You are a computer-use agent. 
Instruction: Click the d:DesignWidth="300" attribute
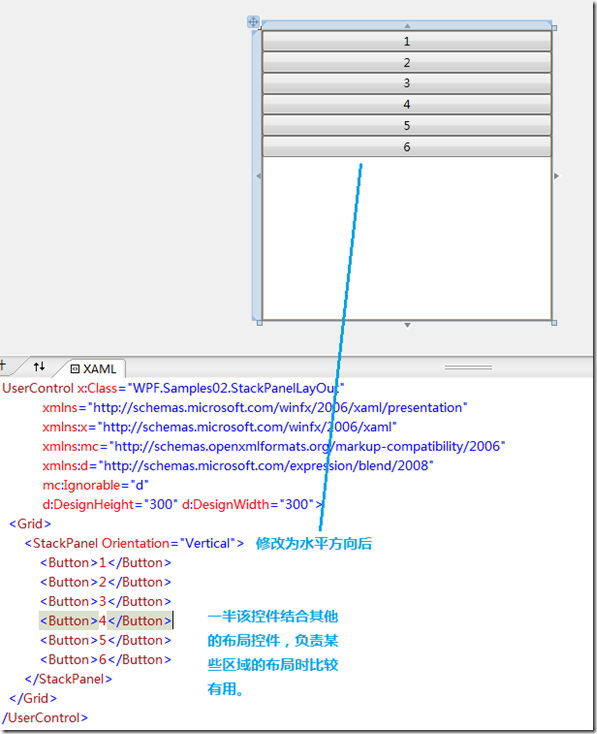(248, 505)
